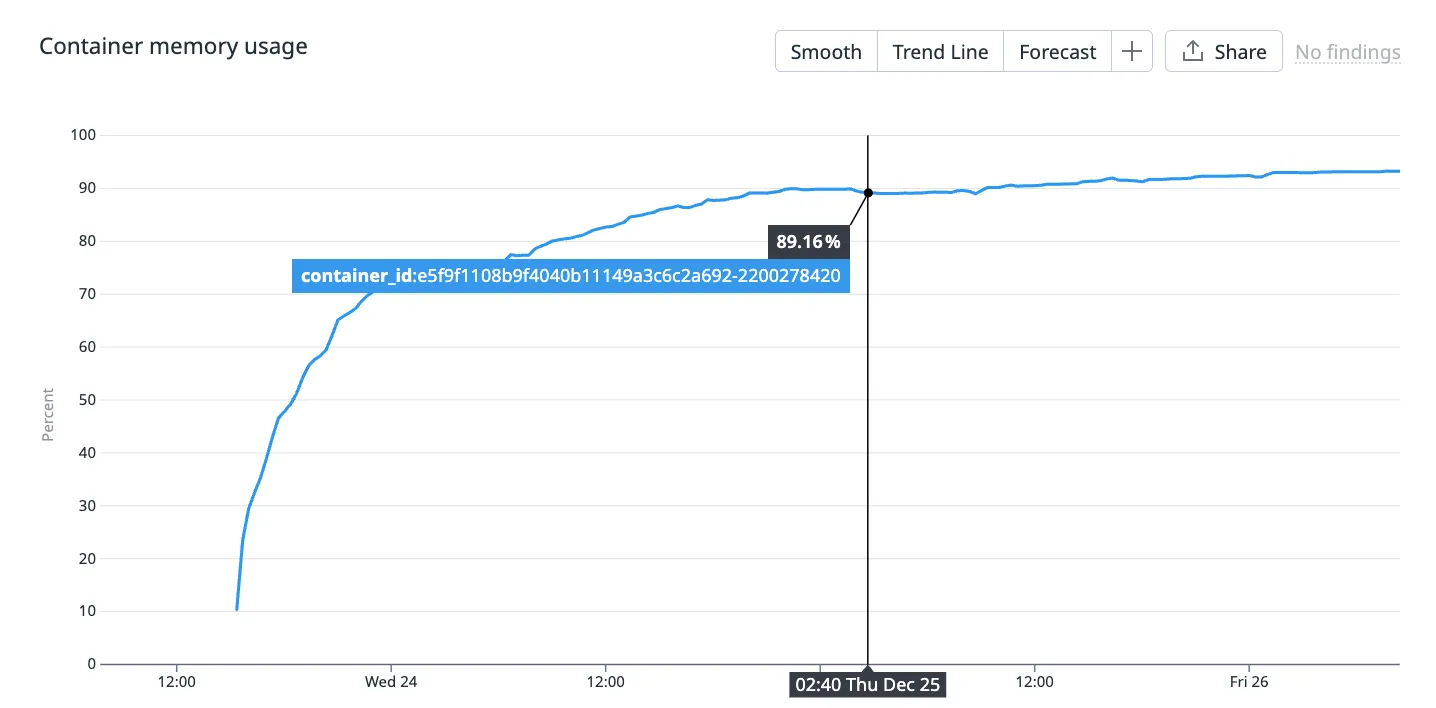Click the 02:40 Thu Dec 25 time marker

click(x=867, y=684)
